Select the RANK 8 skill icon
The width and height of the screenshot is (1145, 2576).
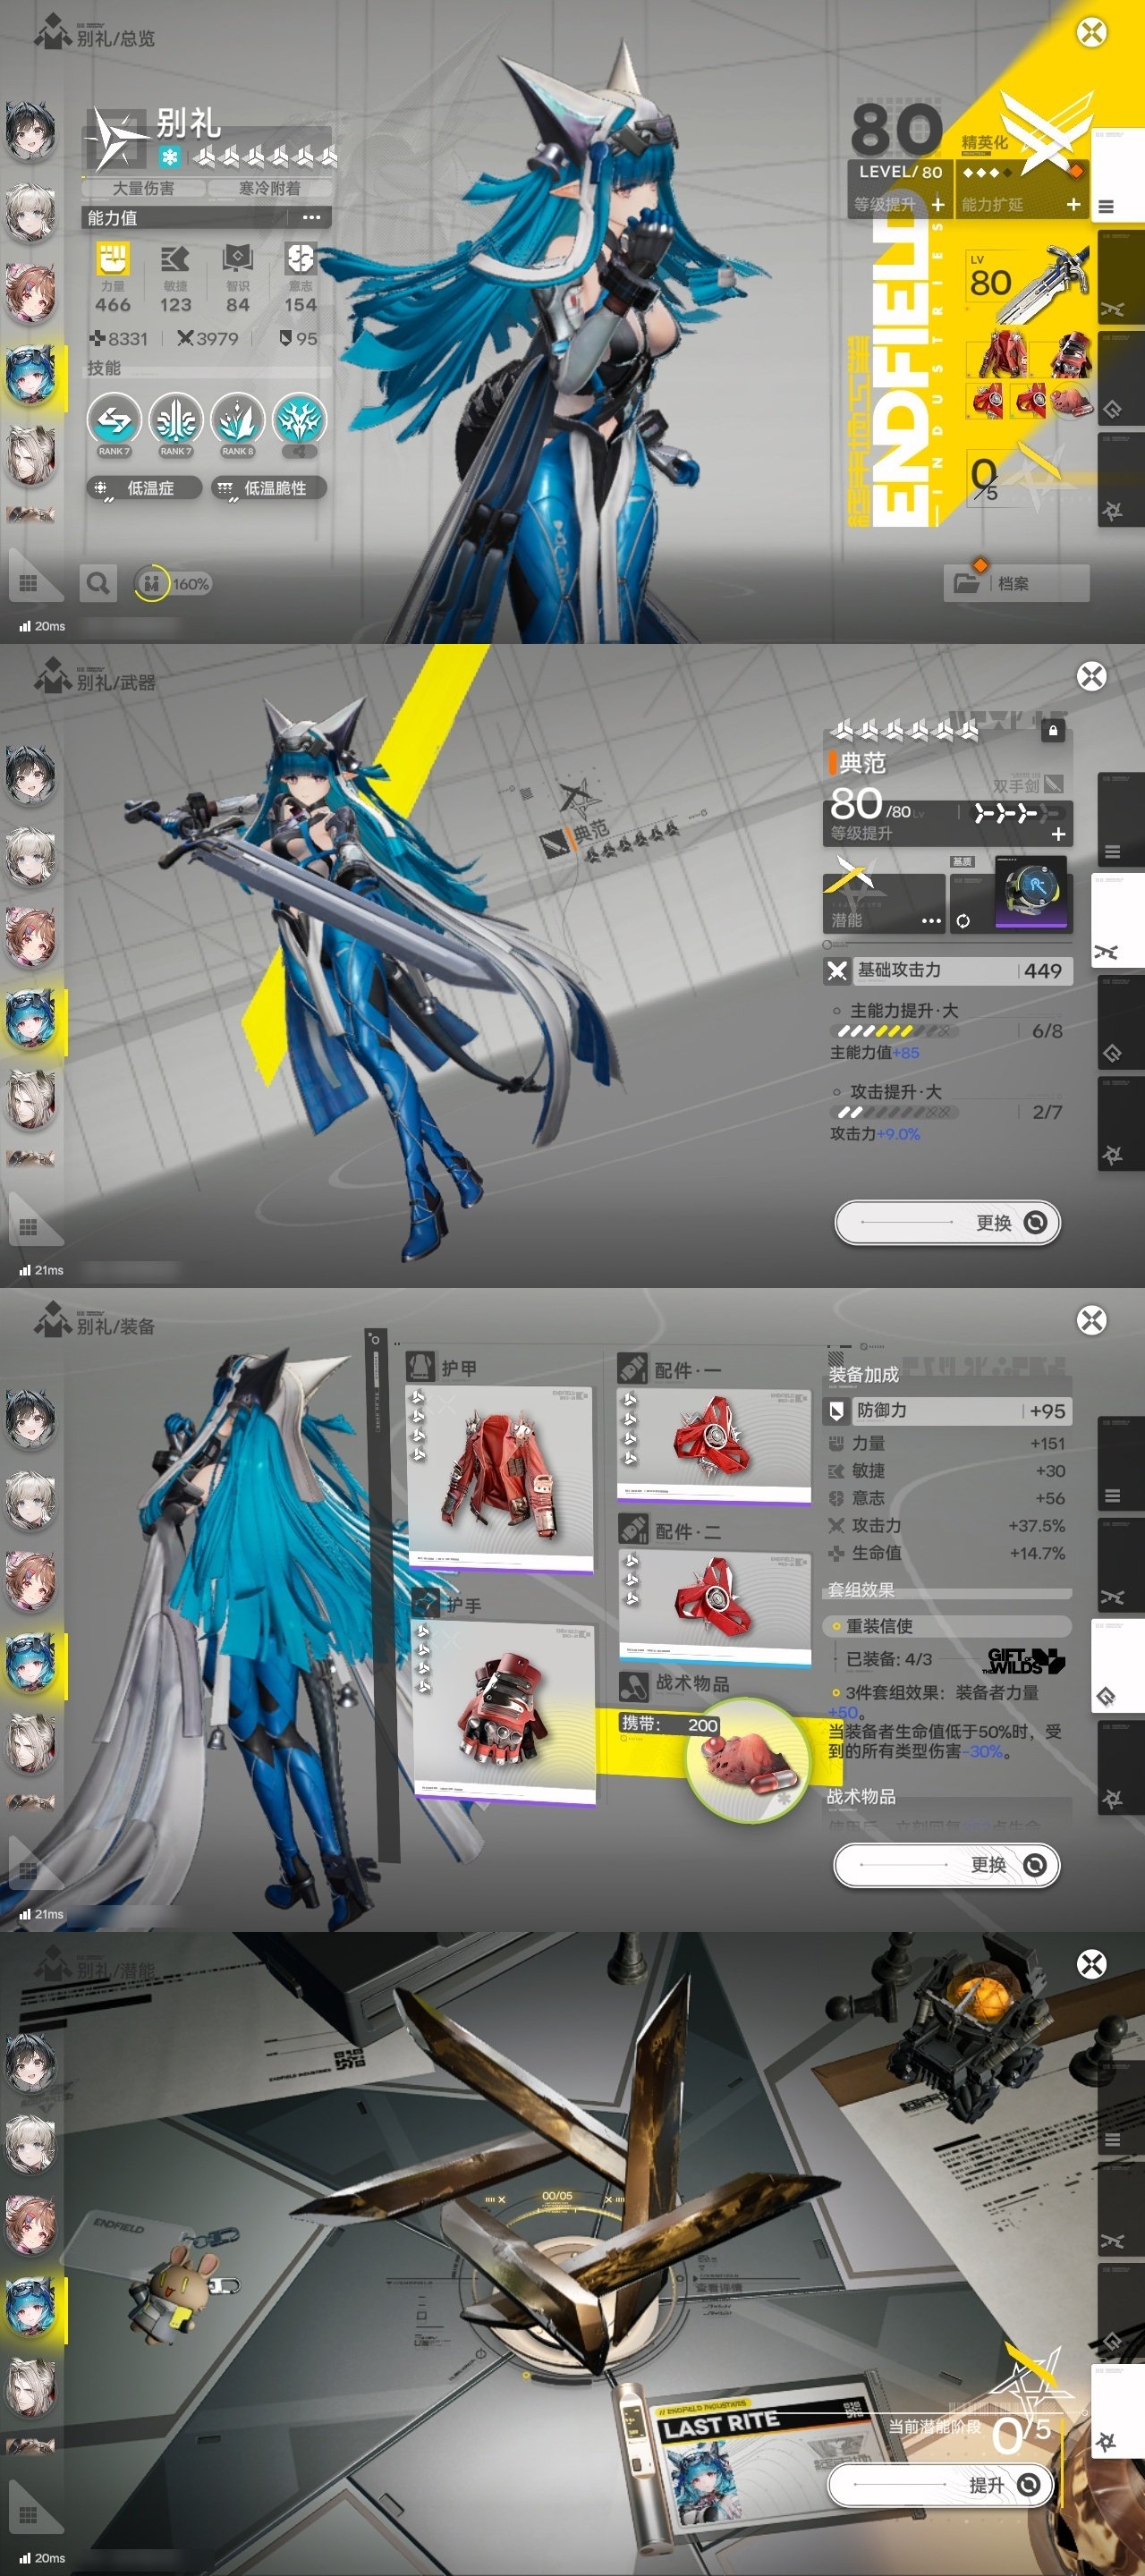coord(237,420)
